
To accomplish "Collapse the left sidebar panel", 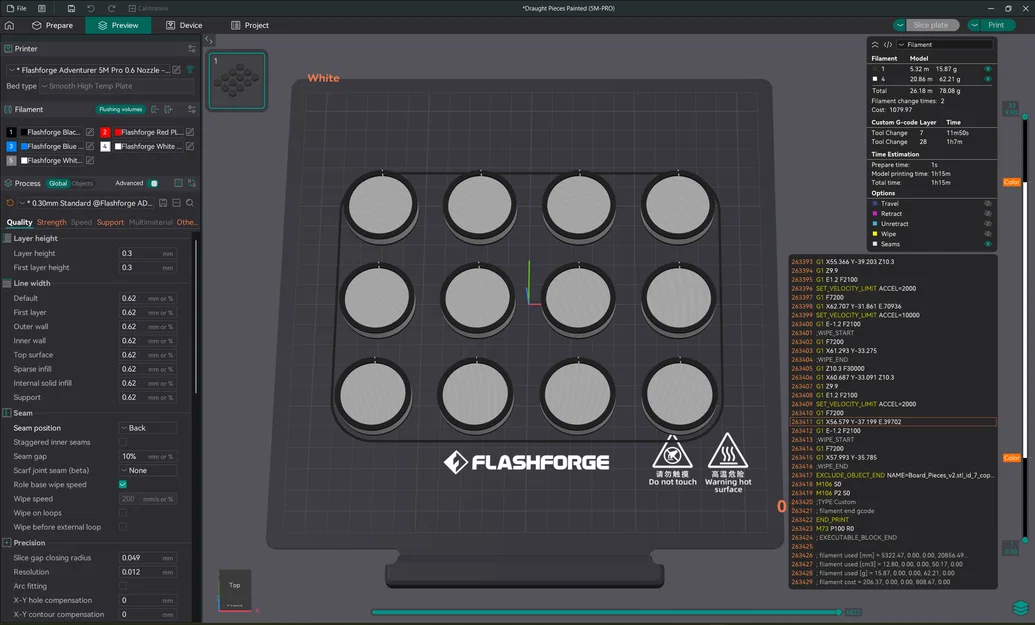I will point(209,40).
